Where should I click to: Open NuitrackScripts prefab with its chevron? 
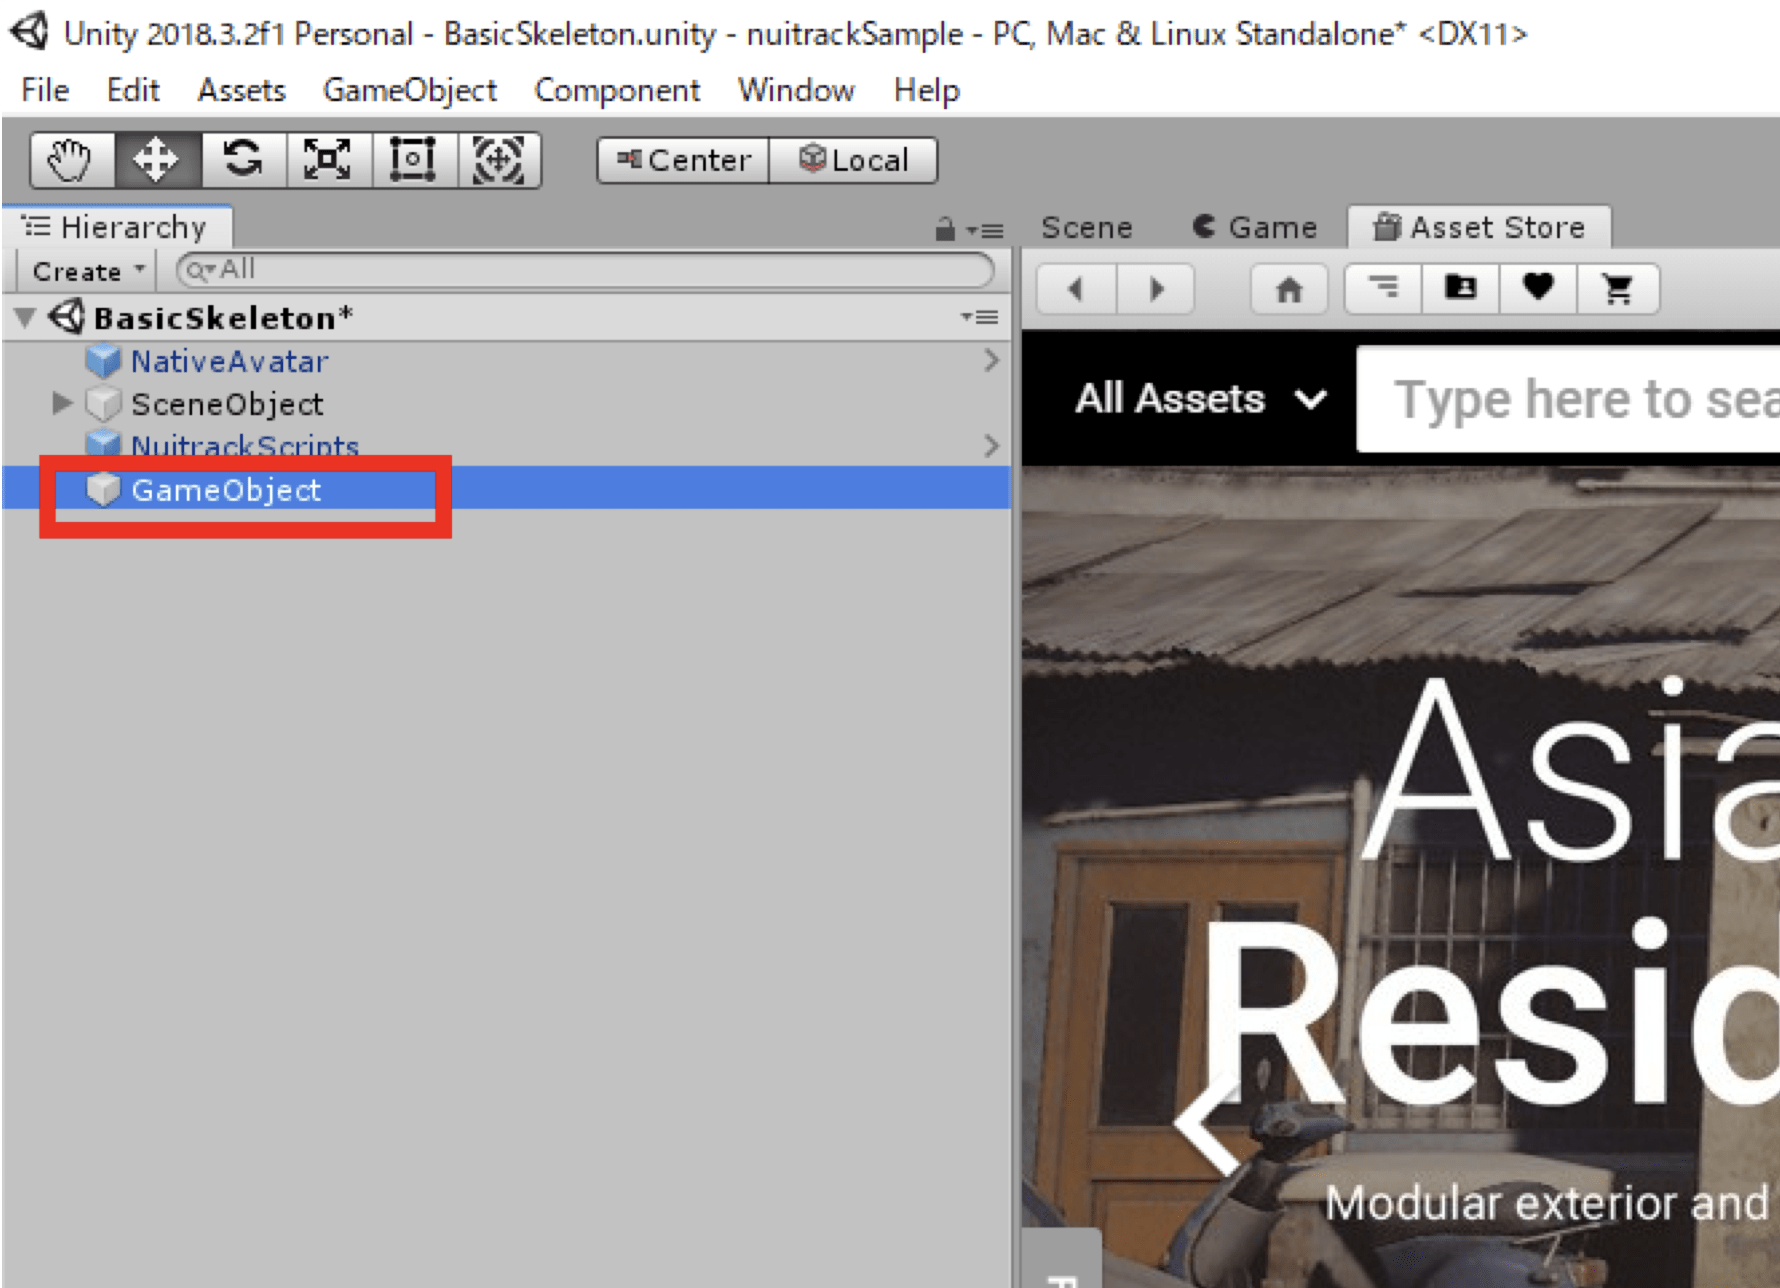[991, 446]
